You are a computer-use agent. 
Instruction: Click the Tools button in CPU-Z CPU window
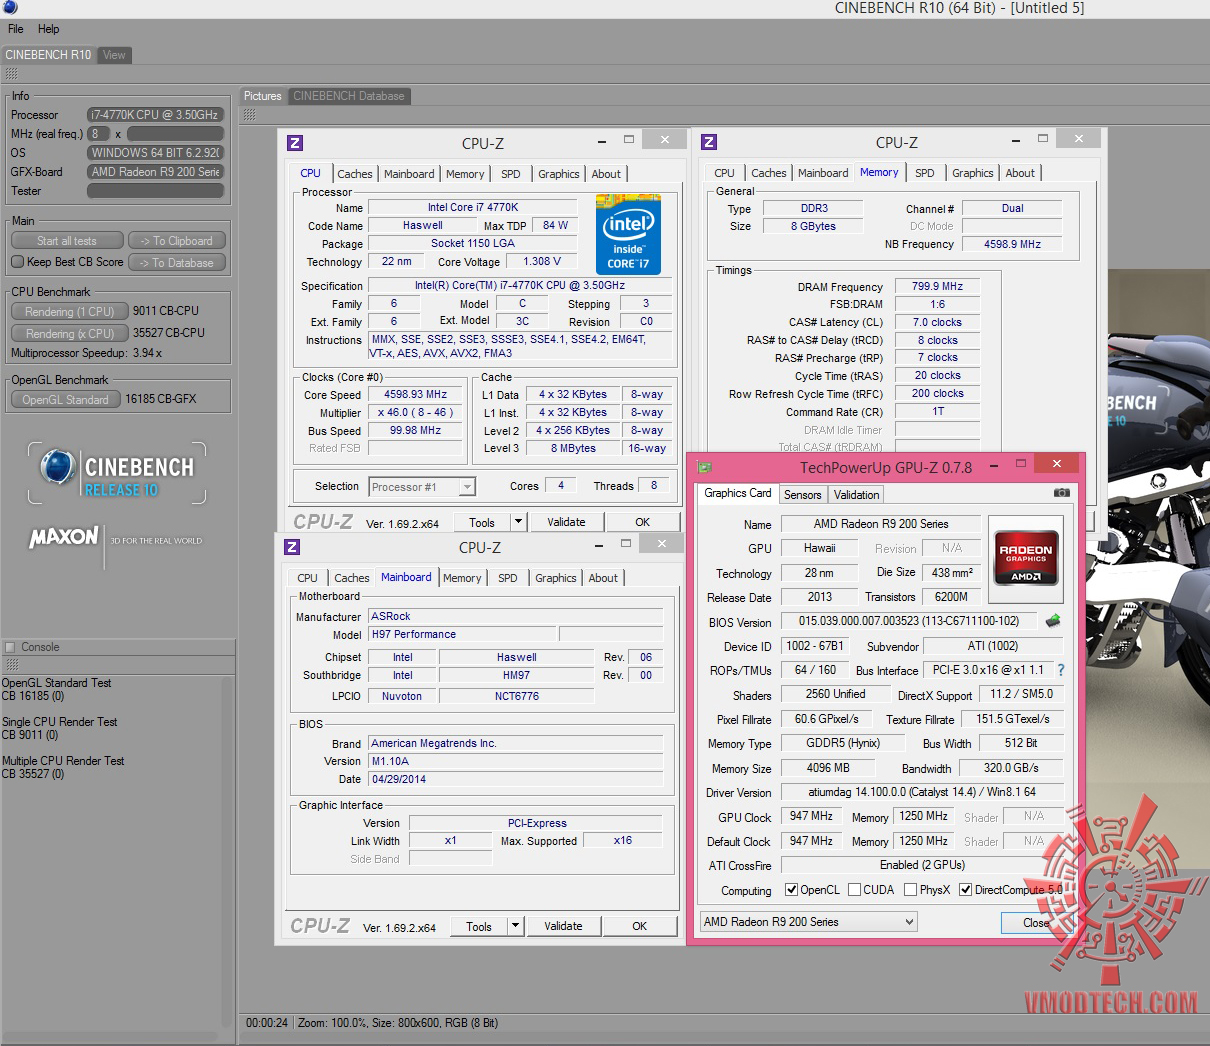[482, 522]
